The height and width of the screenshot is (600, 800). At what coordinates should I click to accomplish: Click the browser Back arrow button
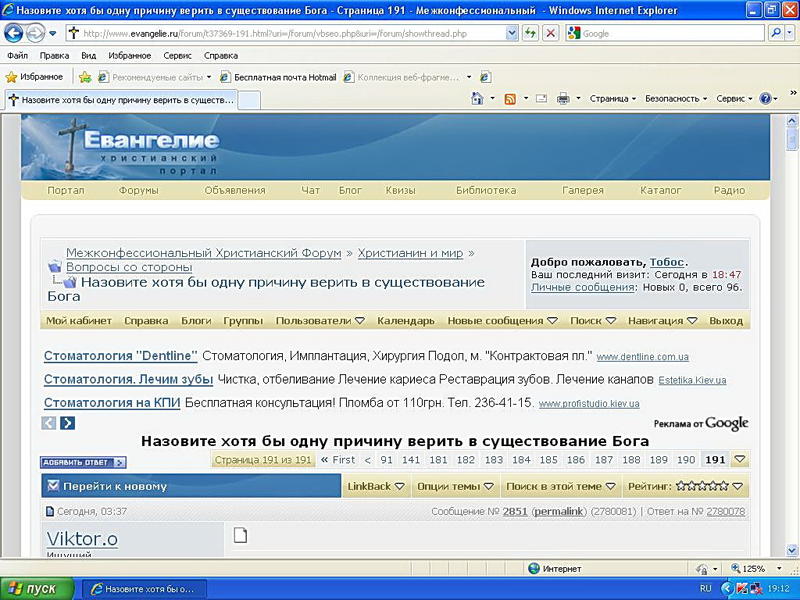(x=15, y=33)
